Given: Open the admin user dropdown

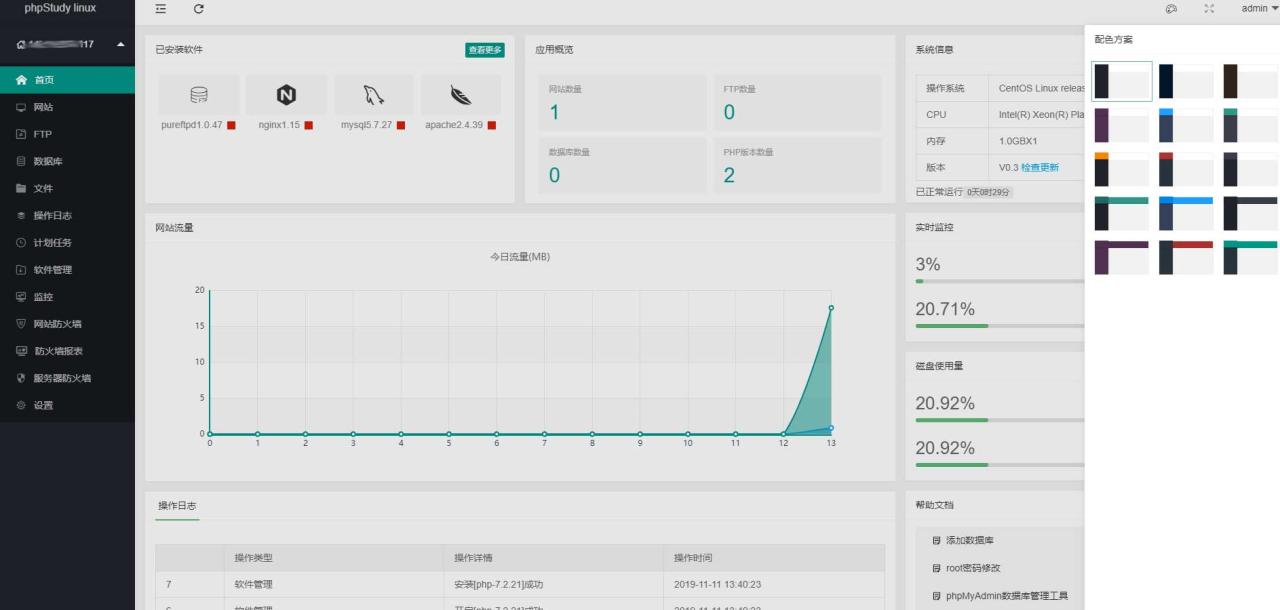Looking at the screenshot, I should [x=1259, y=9].
